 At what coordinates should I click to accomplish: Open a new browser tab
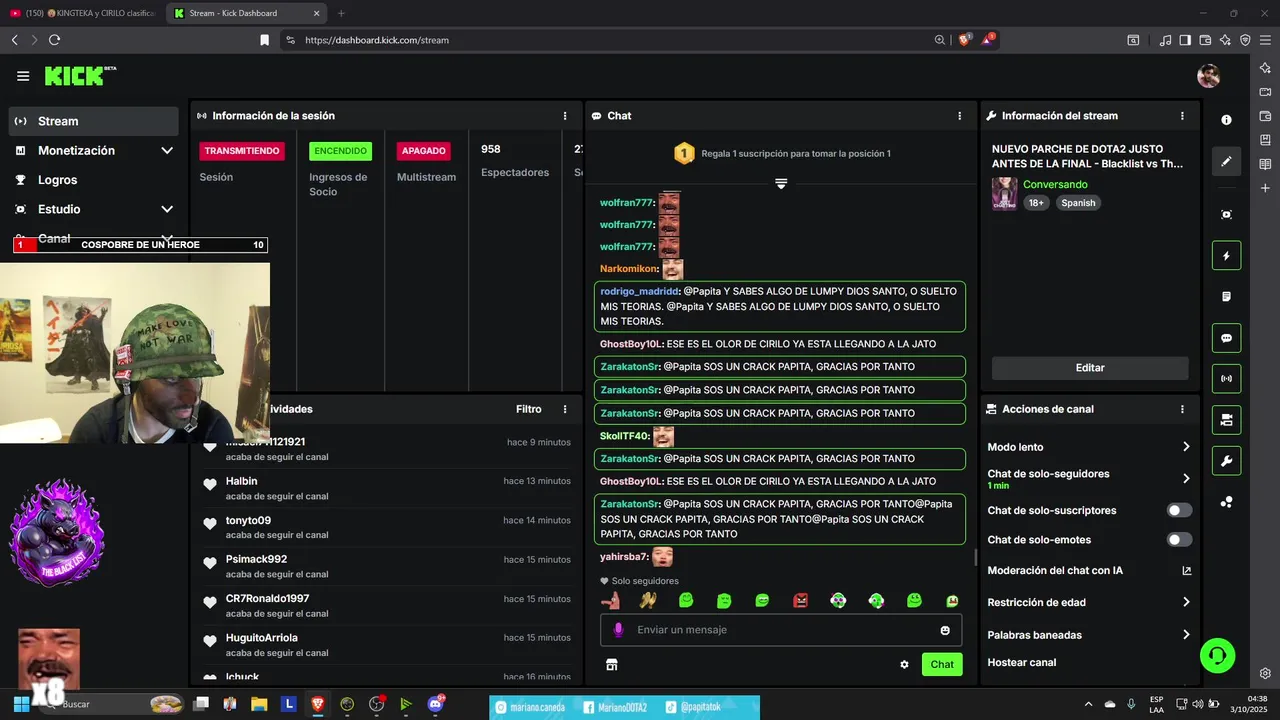click(341, 13)
